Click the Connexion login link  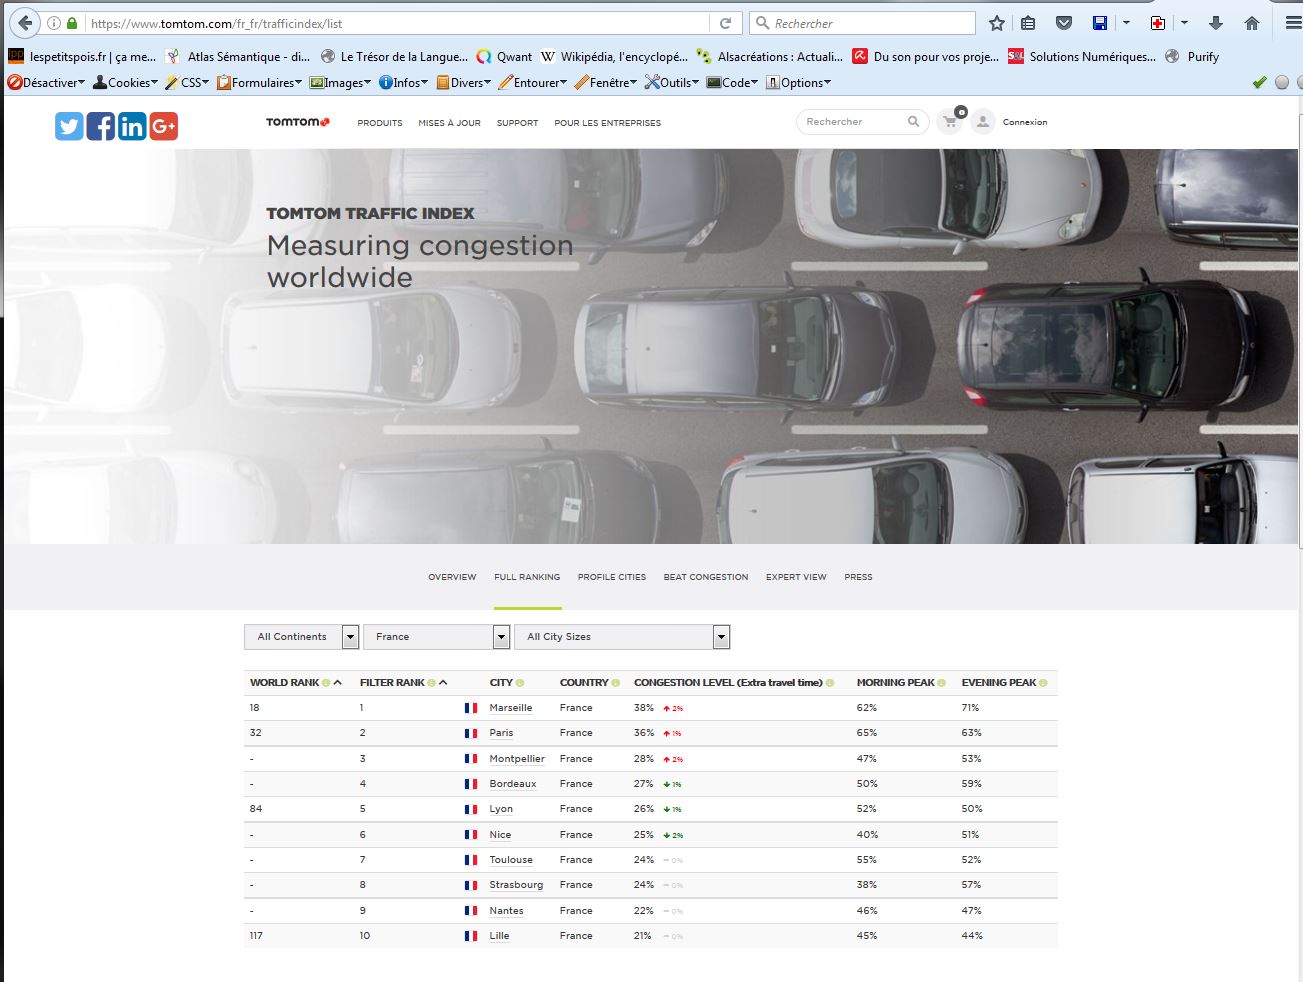point(1024,122)
